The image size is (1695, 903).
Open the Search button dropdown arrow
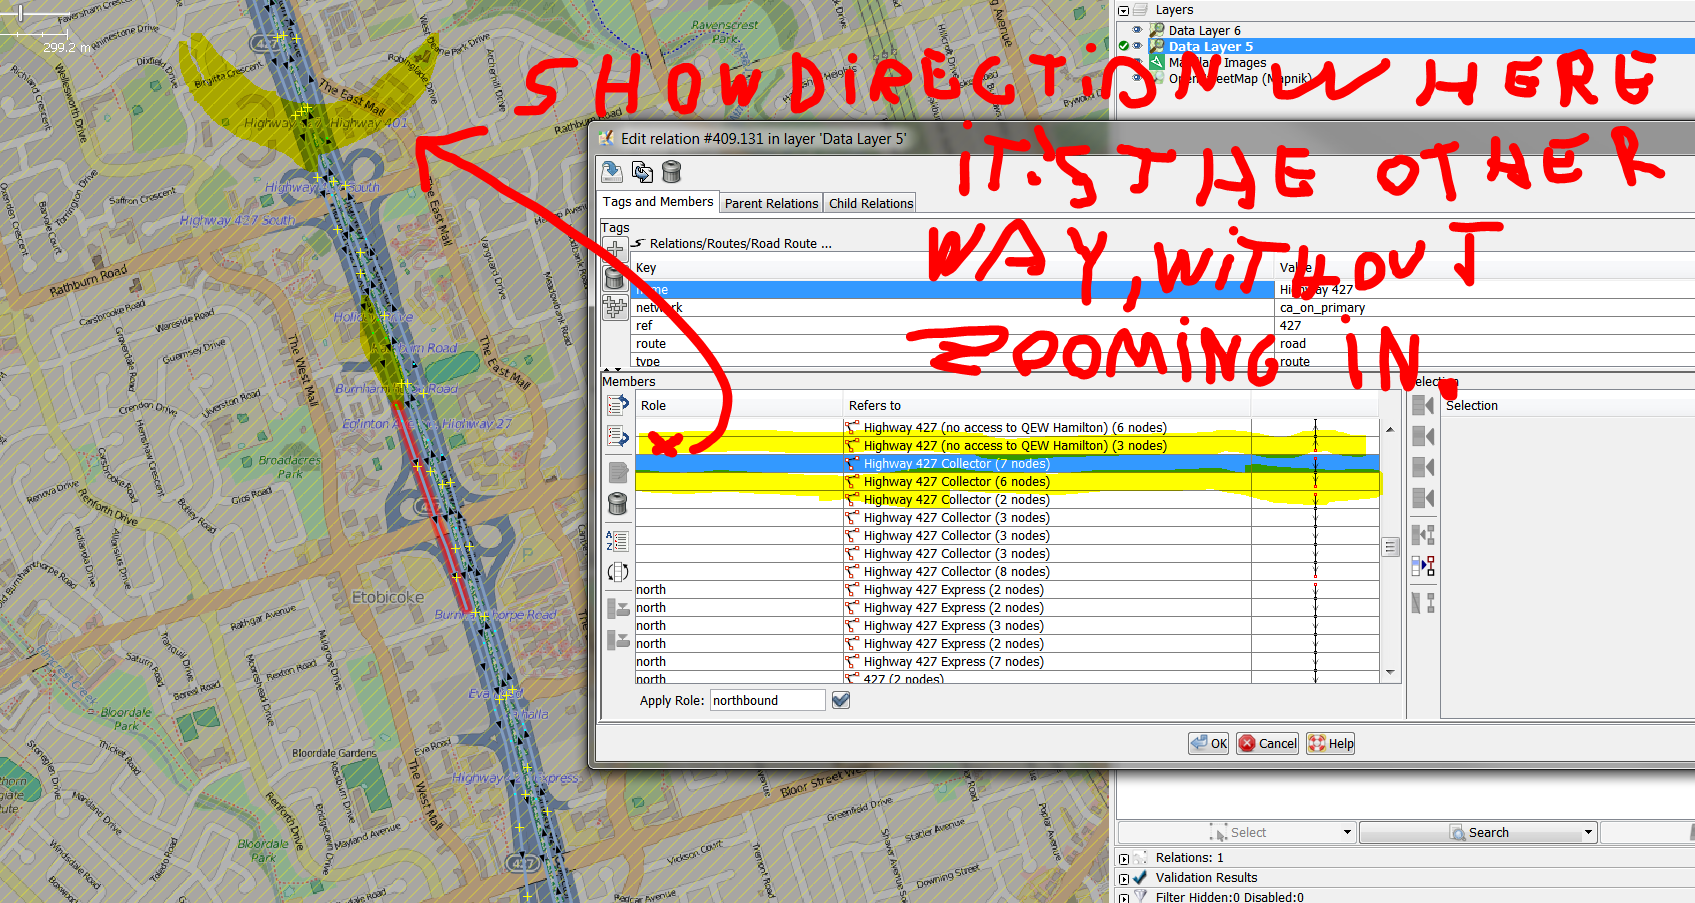[x=1588, y=832]
